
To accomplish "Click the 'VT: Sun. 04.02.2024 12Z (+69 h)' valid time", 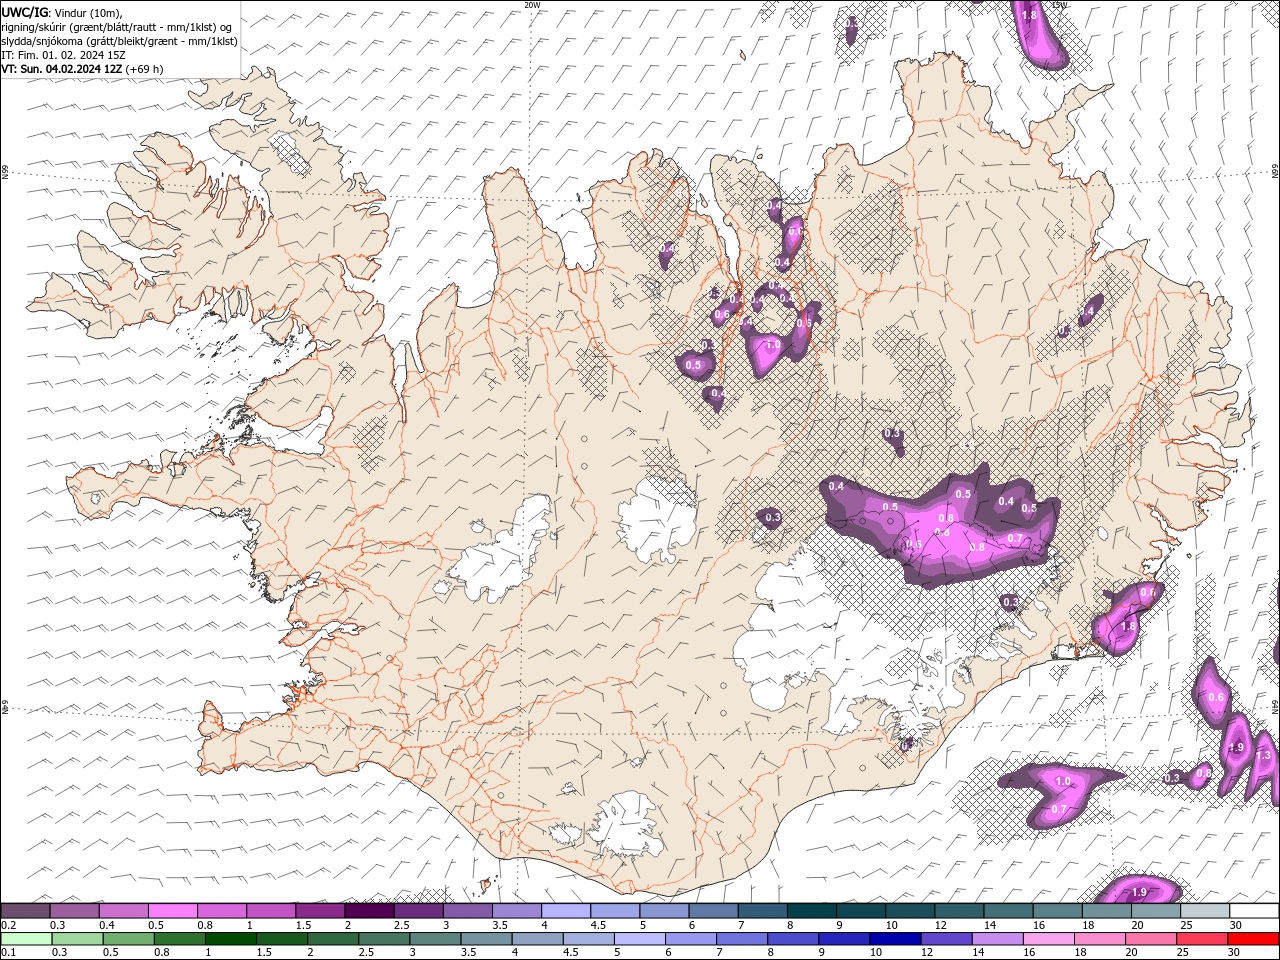I will click(x=82, y=69).
